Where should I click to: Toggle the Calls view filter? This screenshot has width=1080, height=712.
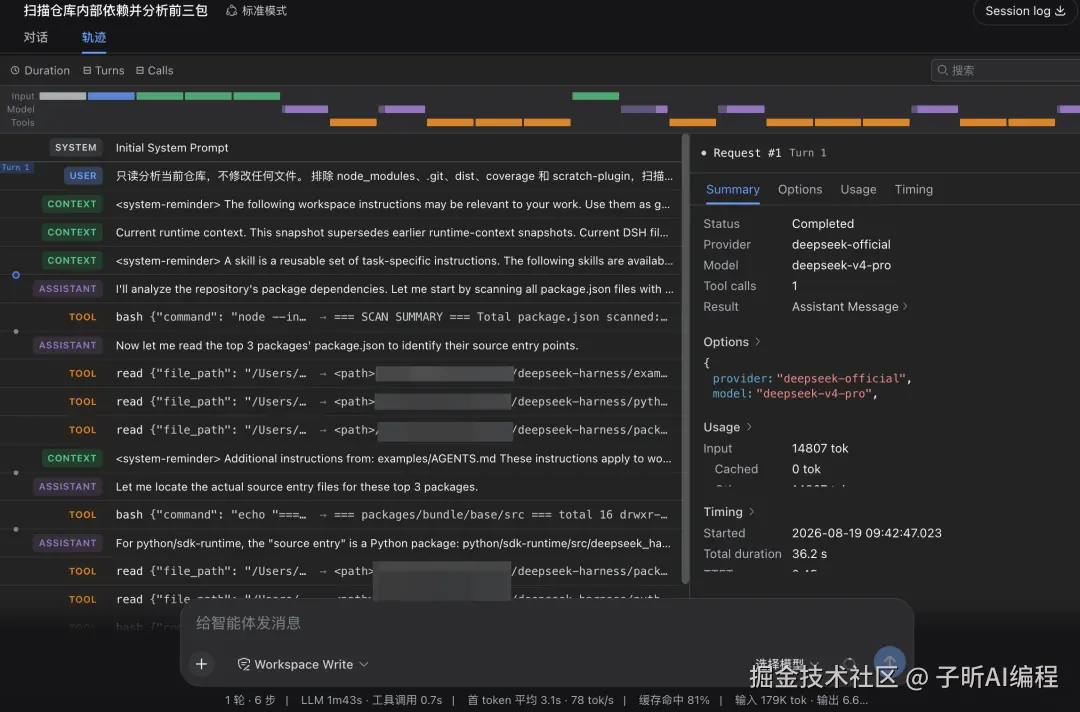click(154, 70)
